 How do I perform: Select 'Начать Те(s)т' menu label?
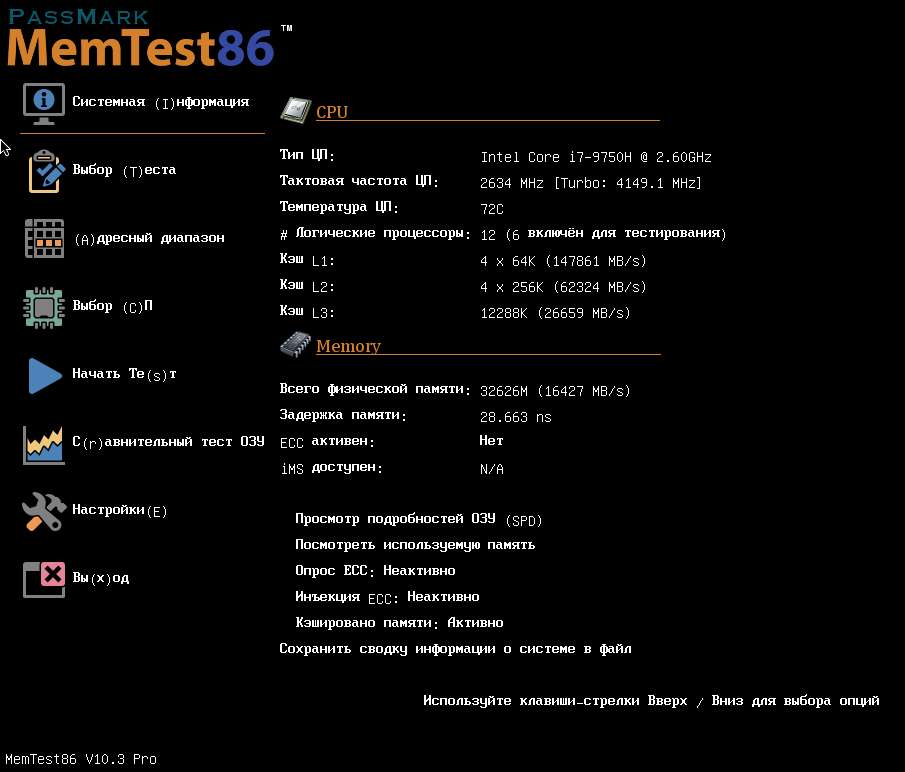pyautogui.click(x=124, y=374)
